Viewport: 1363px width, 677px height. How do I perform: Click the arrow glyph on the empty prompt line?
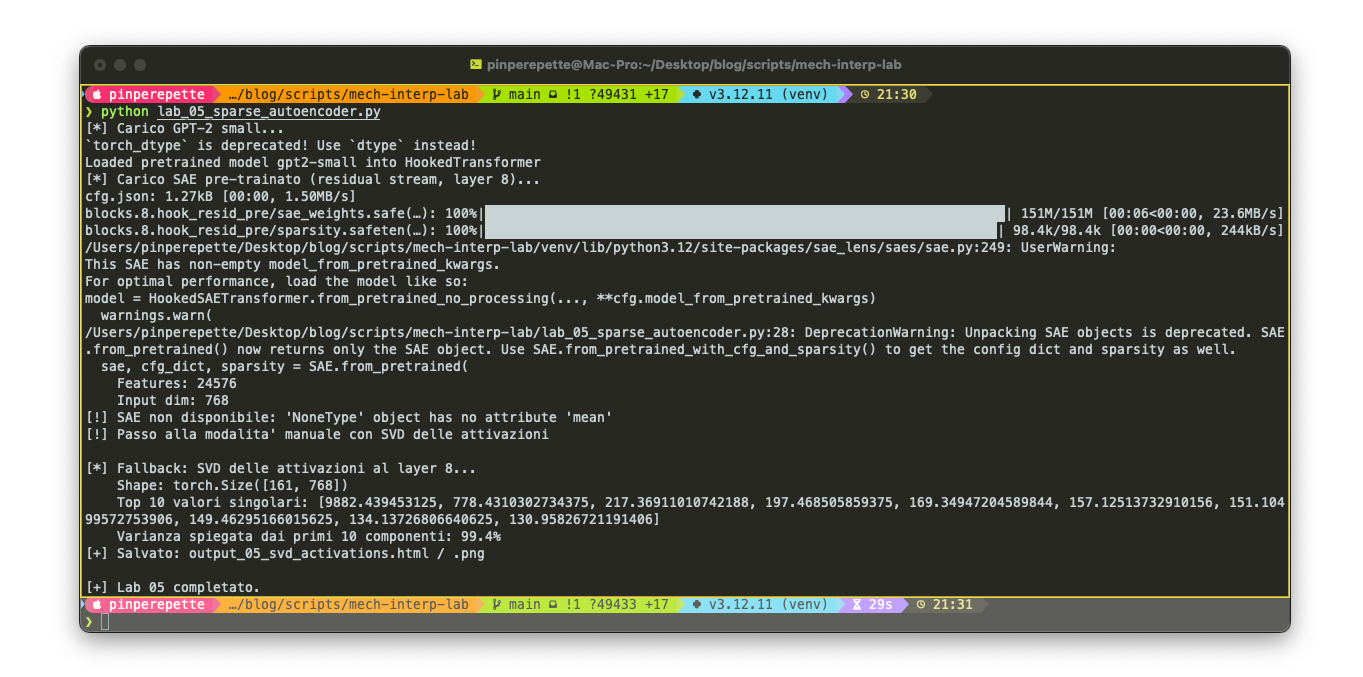(x=88, y=620)
